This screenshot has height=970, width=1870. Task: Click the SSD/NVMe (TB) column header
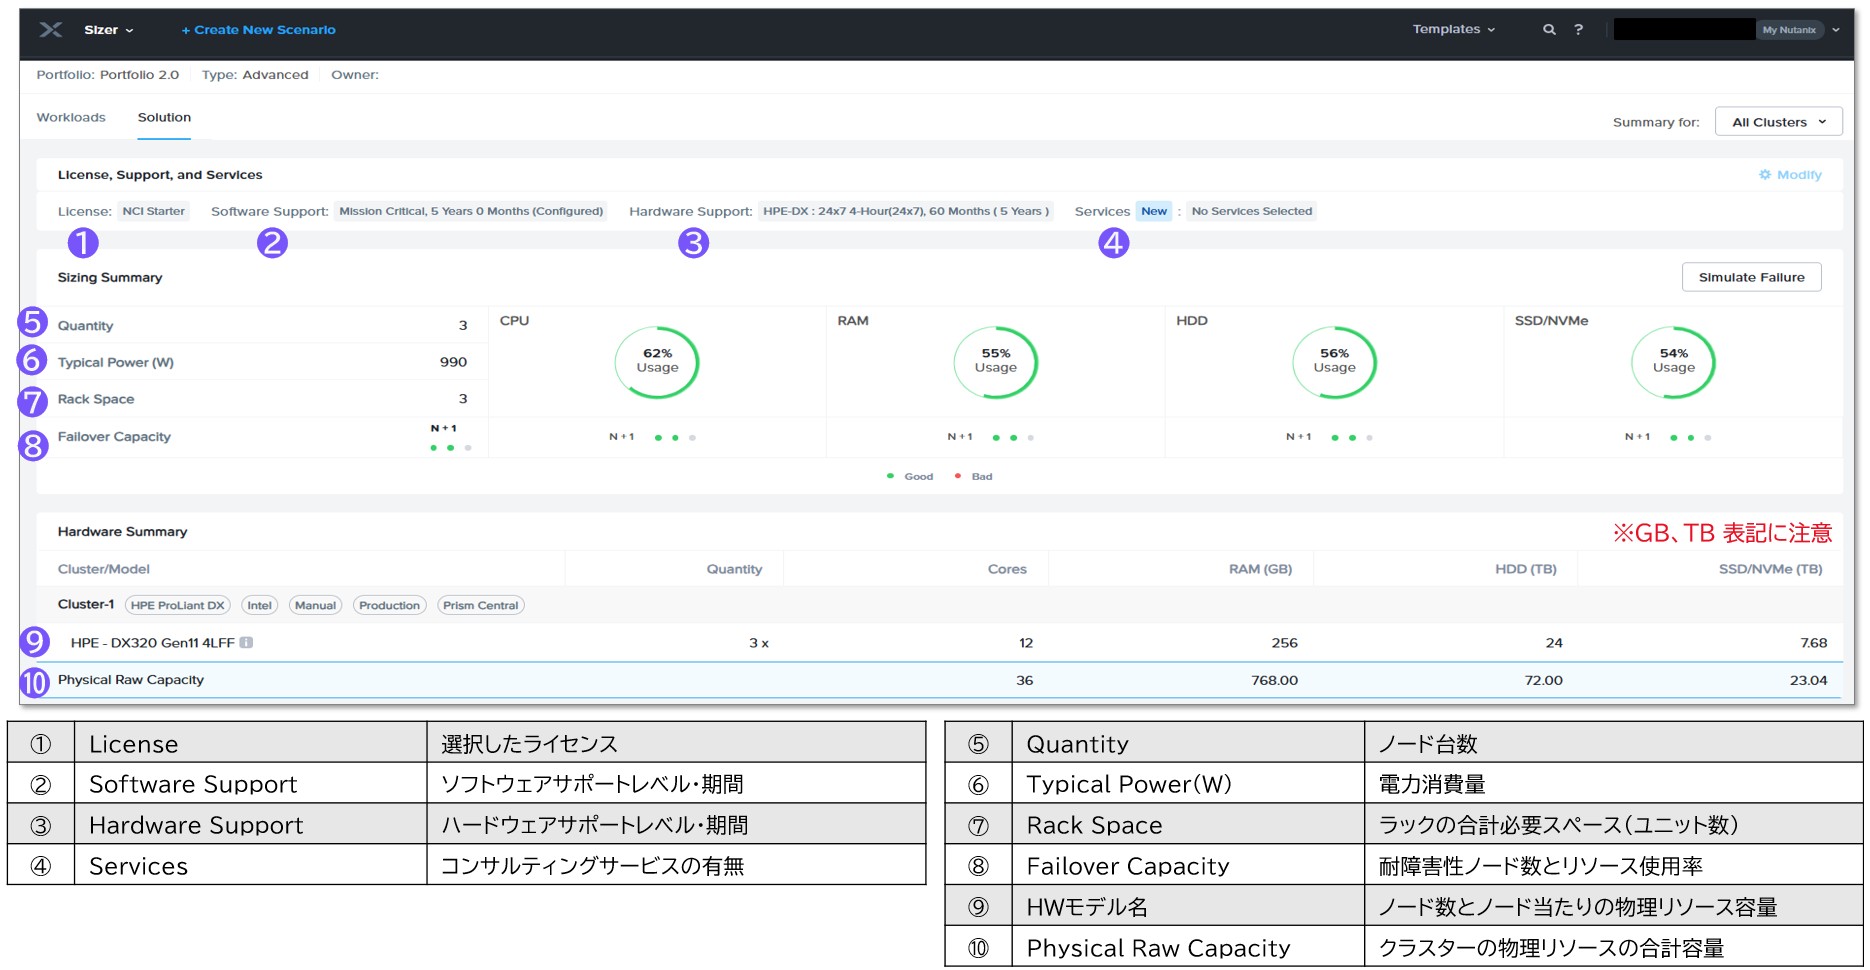coord(1770,569)
